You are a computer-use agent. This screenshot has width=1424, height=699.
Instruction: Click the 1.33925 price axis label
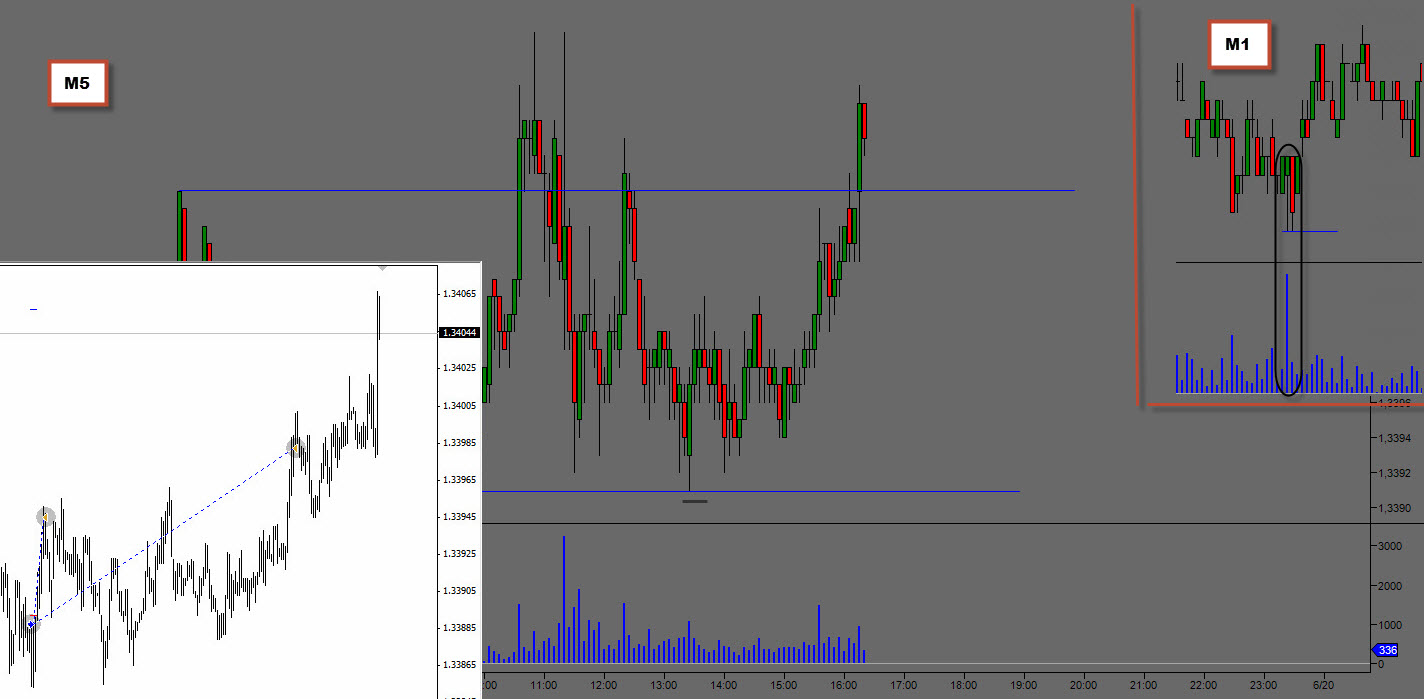[459, 554]
